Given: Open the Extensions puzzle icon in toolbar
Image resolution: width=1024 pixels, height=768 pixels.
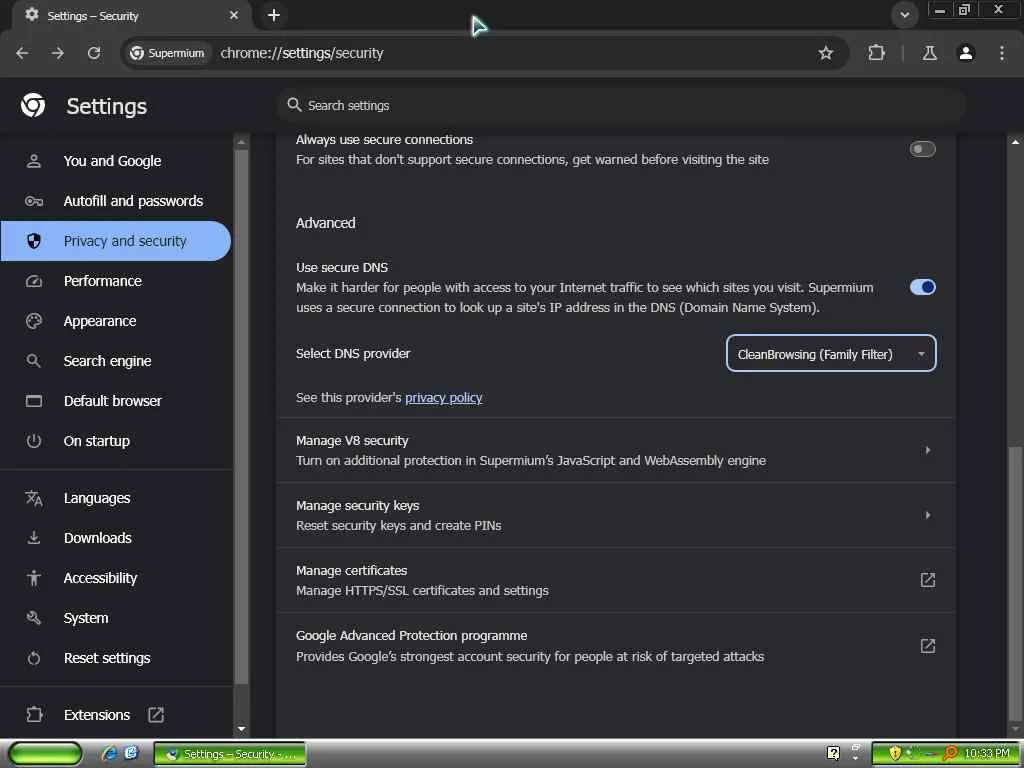Looking at the screenshot, I should pyautogui.click(x=876, y=53).
